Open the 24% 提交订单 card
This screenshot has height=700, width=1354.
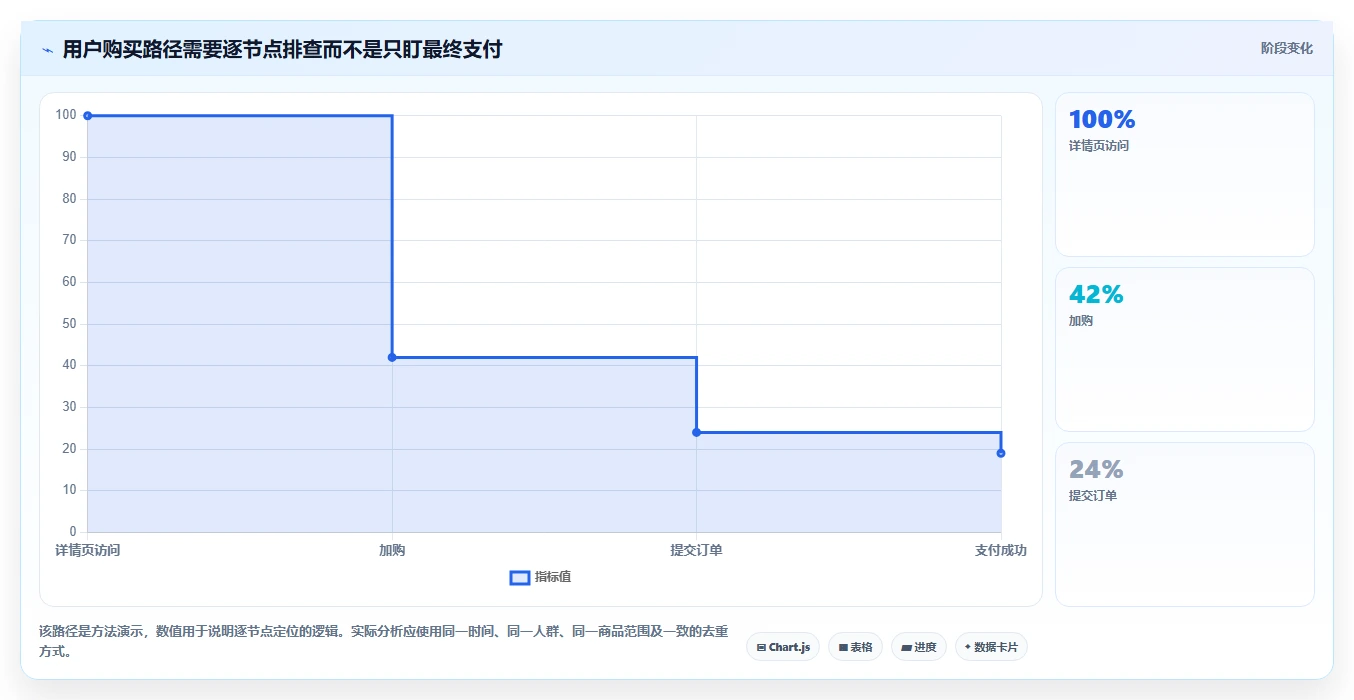tap(1184, 524)
